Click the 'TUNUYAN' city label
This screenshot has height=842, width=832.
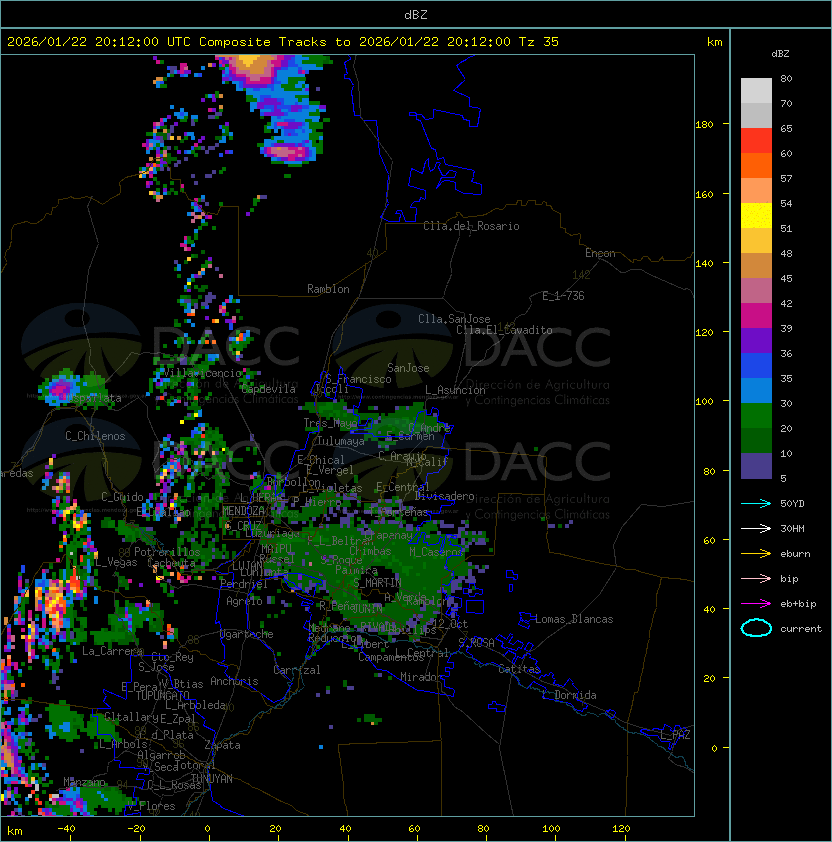212,779
